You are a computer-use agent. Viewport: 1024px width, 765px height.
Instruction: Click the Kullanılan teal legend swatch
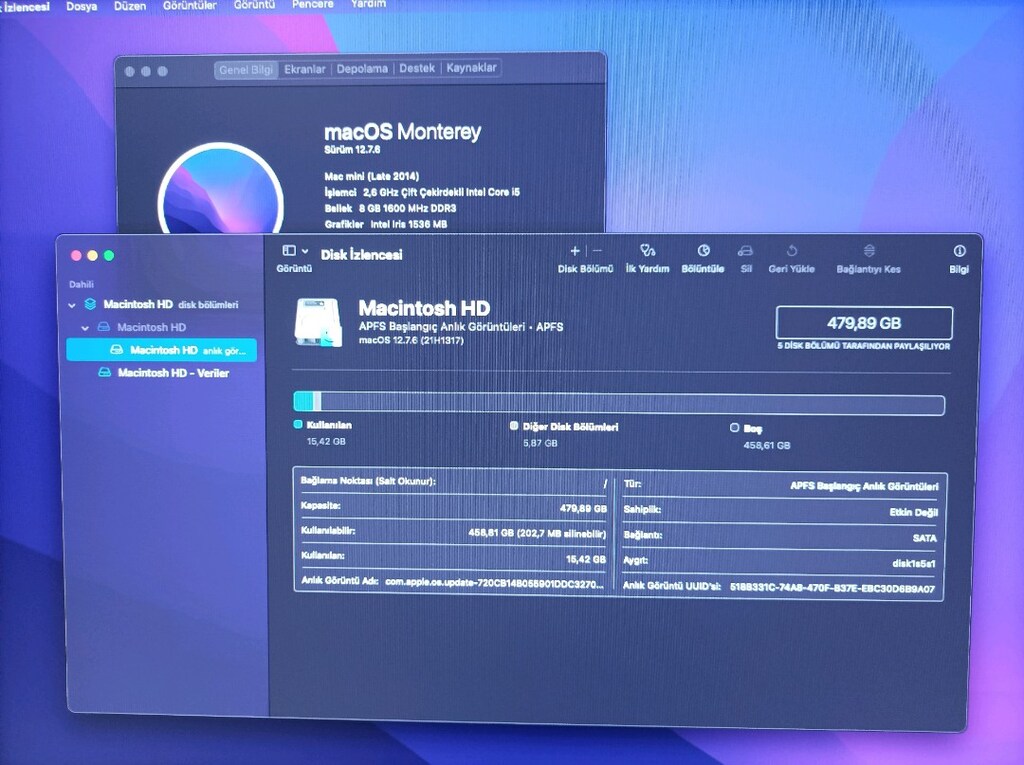click(x=298, y=425)
